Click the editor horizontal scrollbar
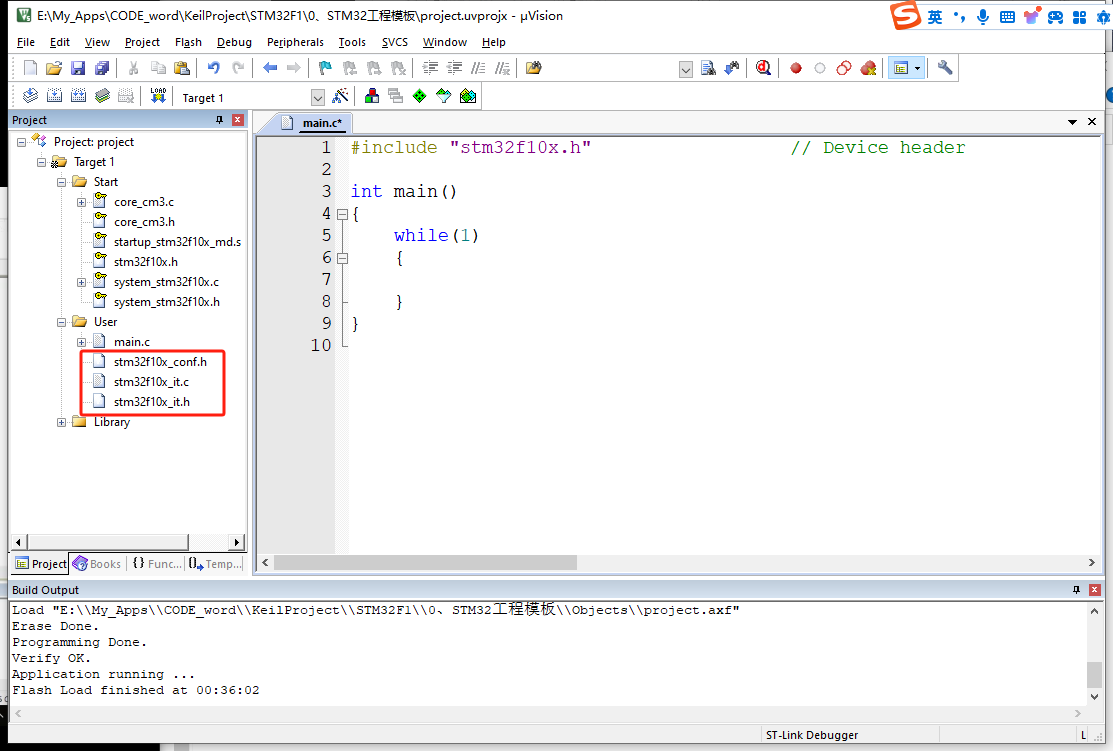The height and width of the screenshot is (751, 1113). tap(426, 563)
